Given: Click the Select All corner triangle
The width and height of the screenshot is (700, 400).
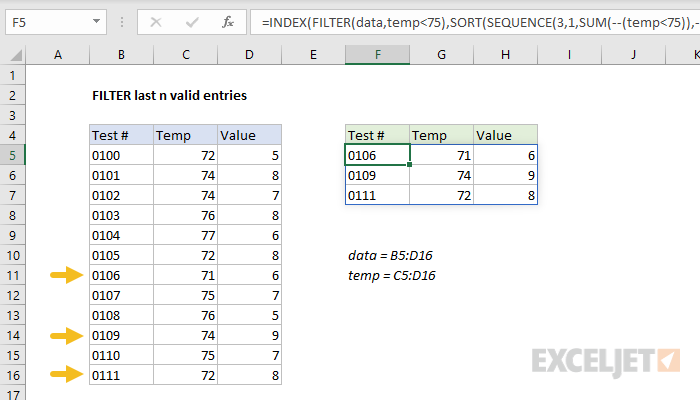Looking at the screenshot, I should pos(17,55).
